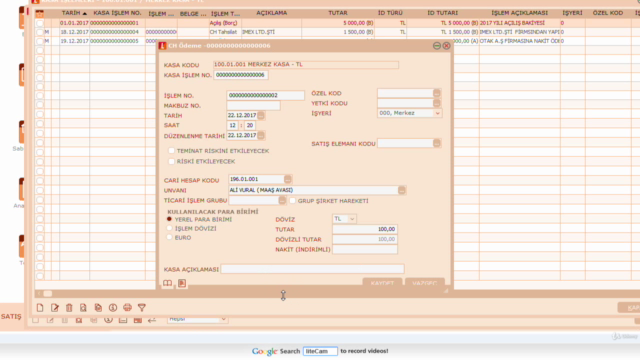This screenshot has height=360, width=640.
Task: Click the Saat hour field showing 12
Action: point(233,126)
